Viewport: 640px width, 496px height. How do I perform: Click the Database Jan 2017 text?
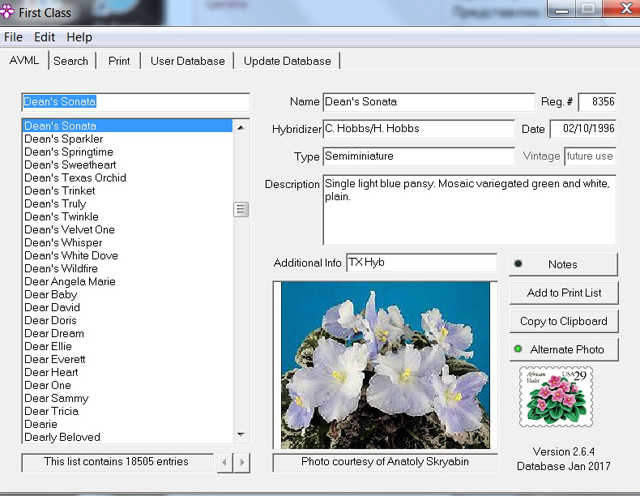(563, 466)
